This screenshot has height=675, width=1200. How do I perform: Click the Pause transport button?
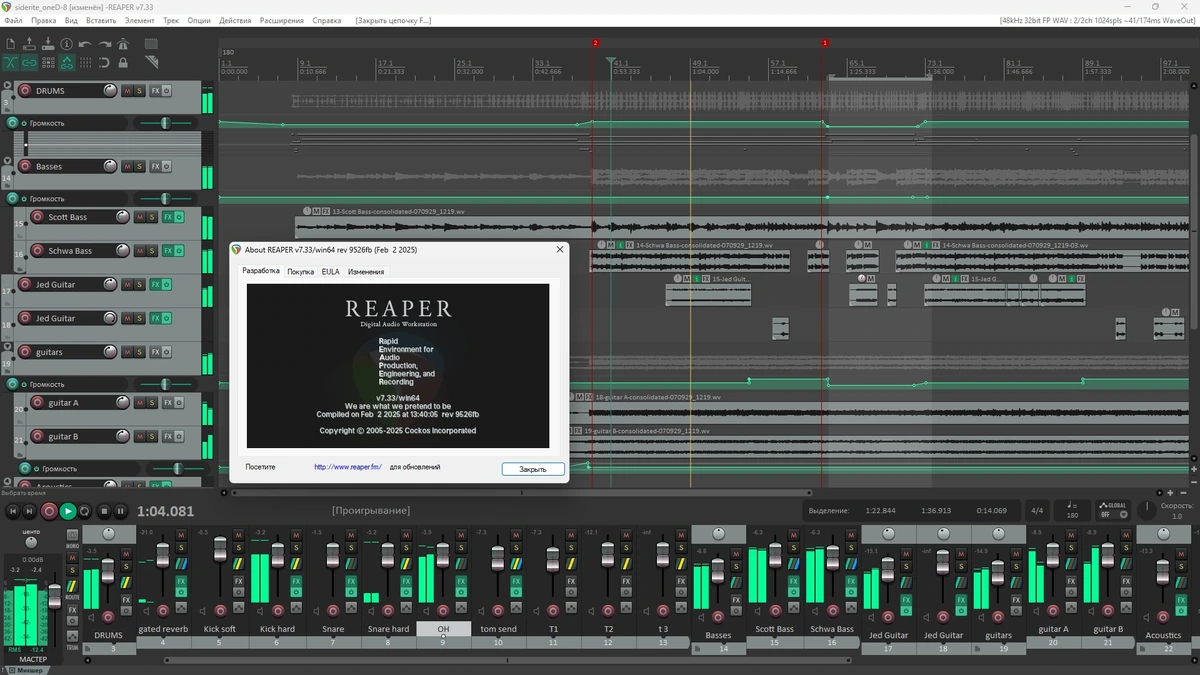pos(121,511)
